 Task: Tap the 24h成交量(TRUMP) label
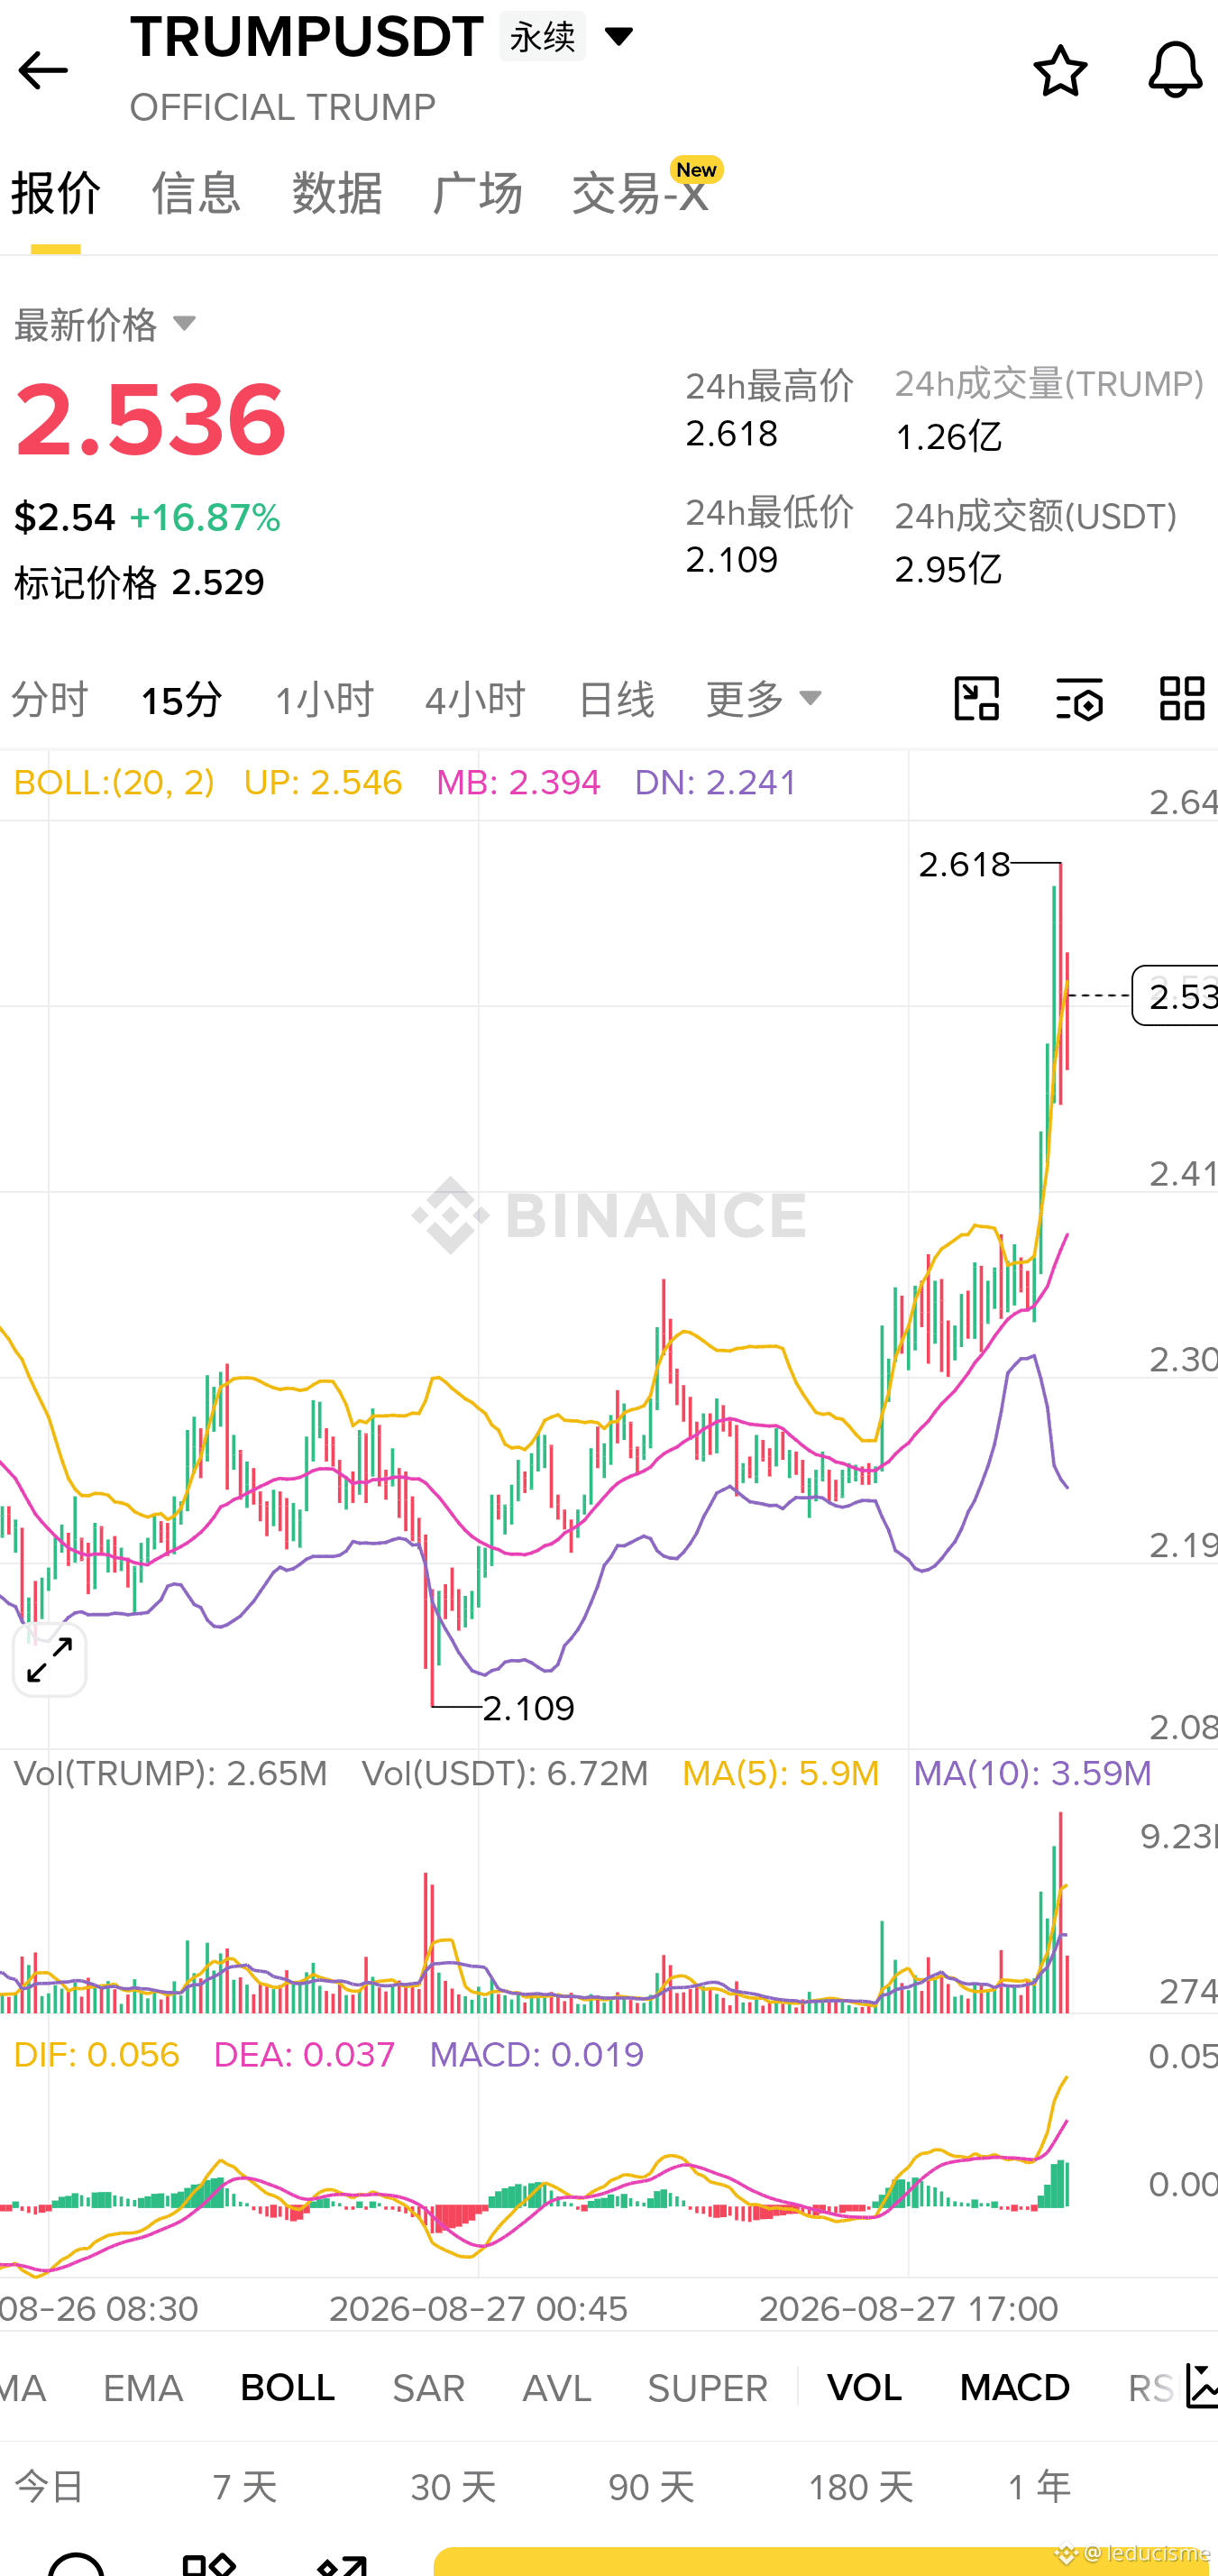tap(1049, 384)
